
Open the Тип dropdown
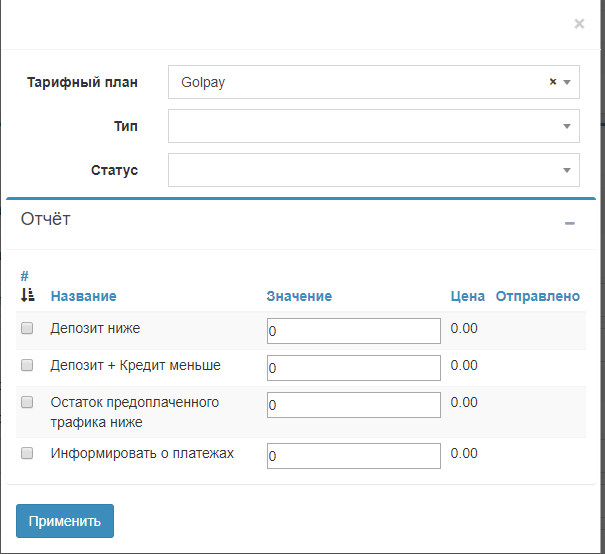(x=373, y=126)
